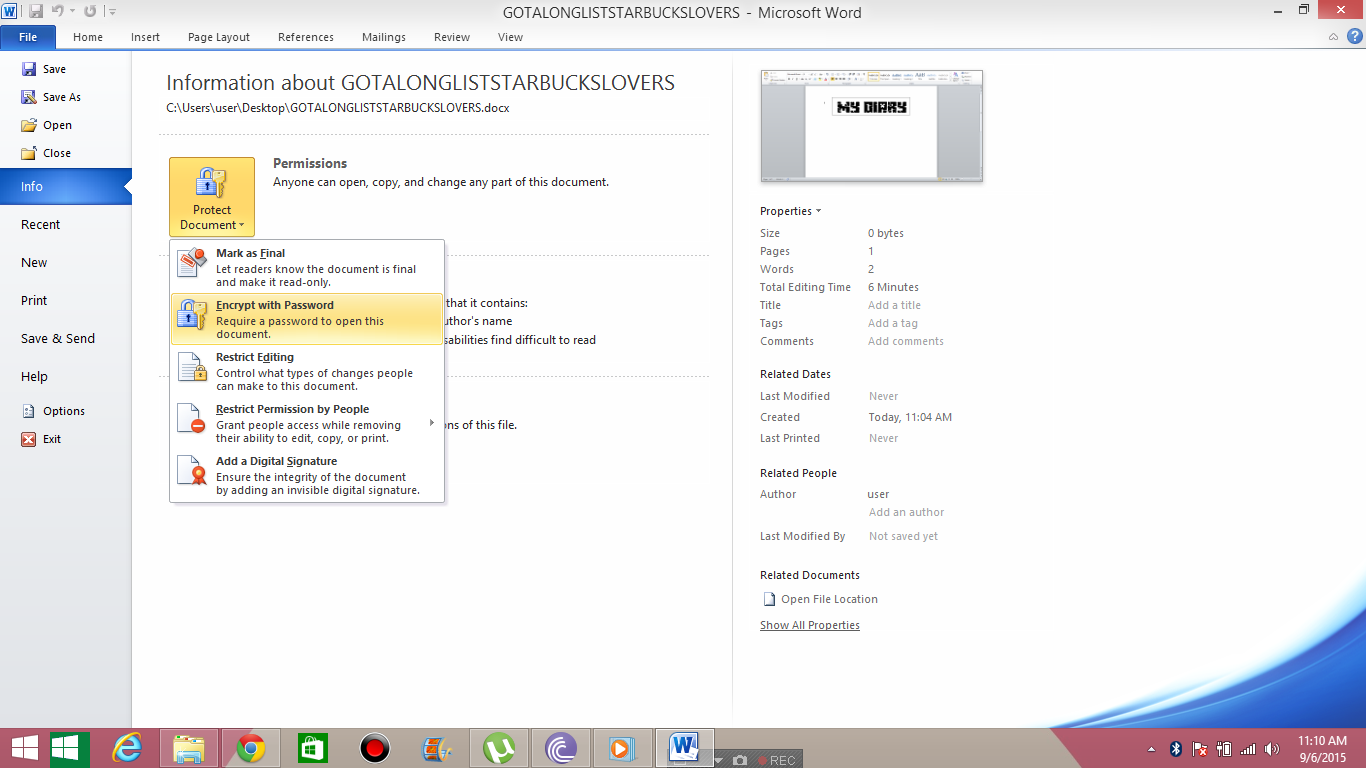
Task: Click the Add a tag field
Action: click(x=893, y=323)
